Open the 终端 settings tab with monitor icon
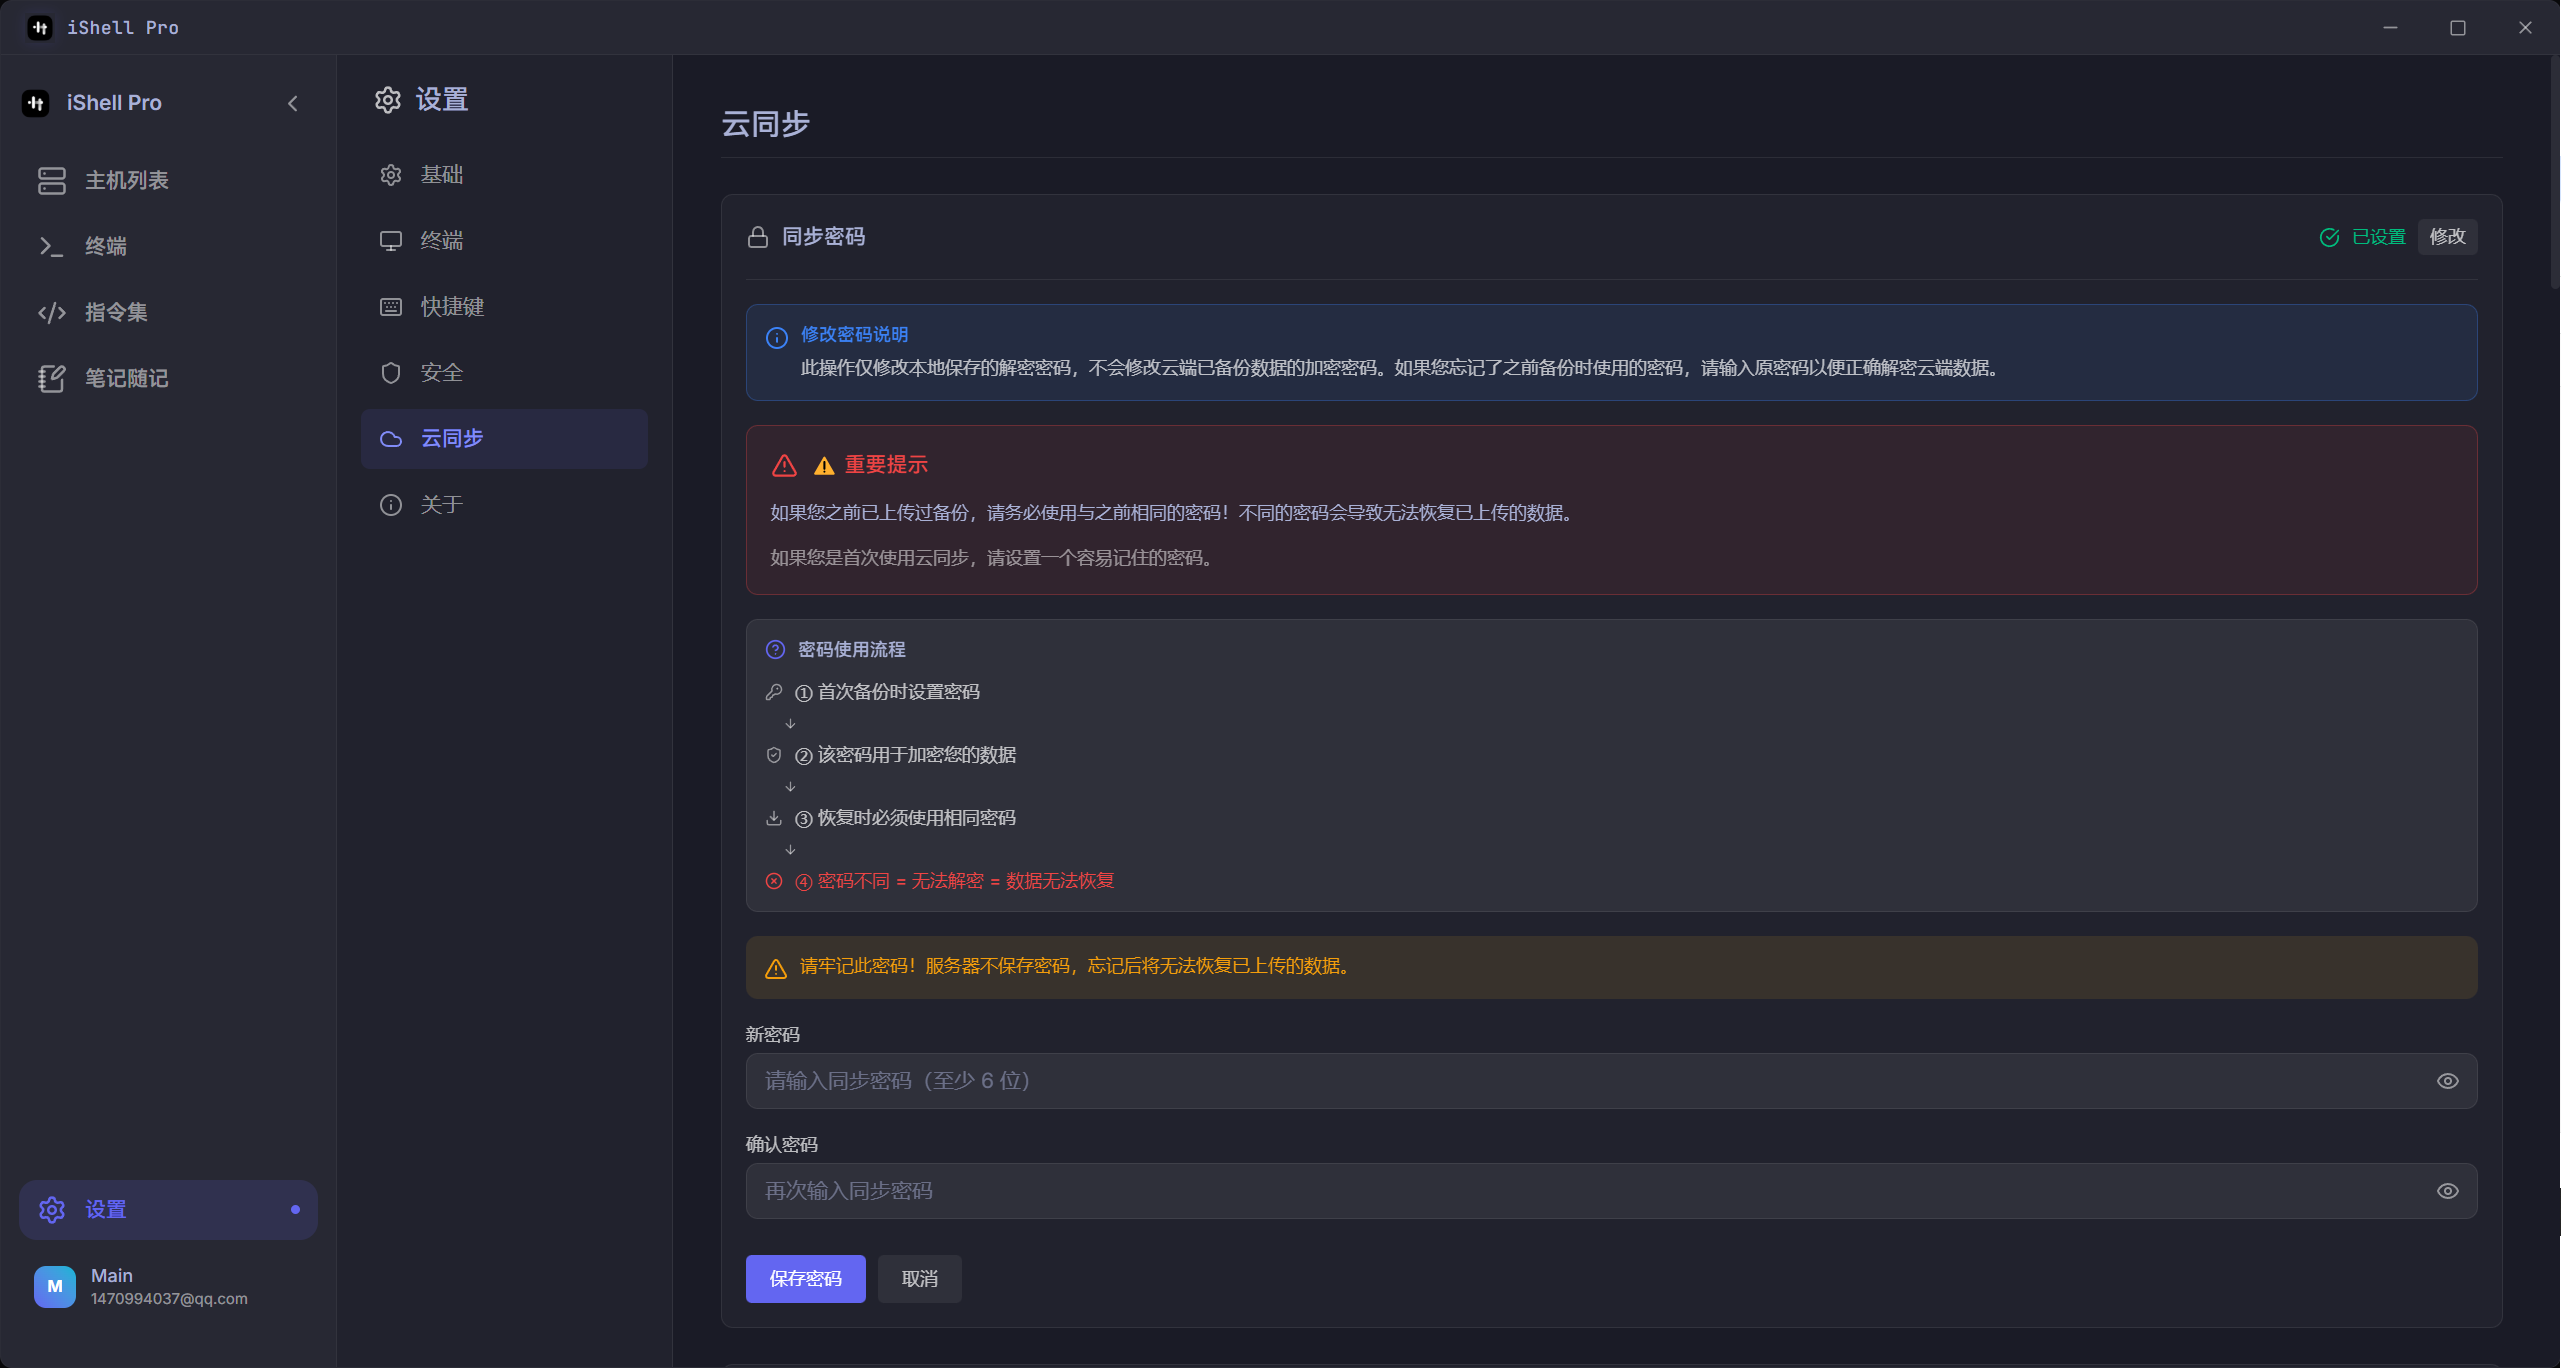Viewport: 2561px width, 1368px height. [504, 241]
